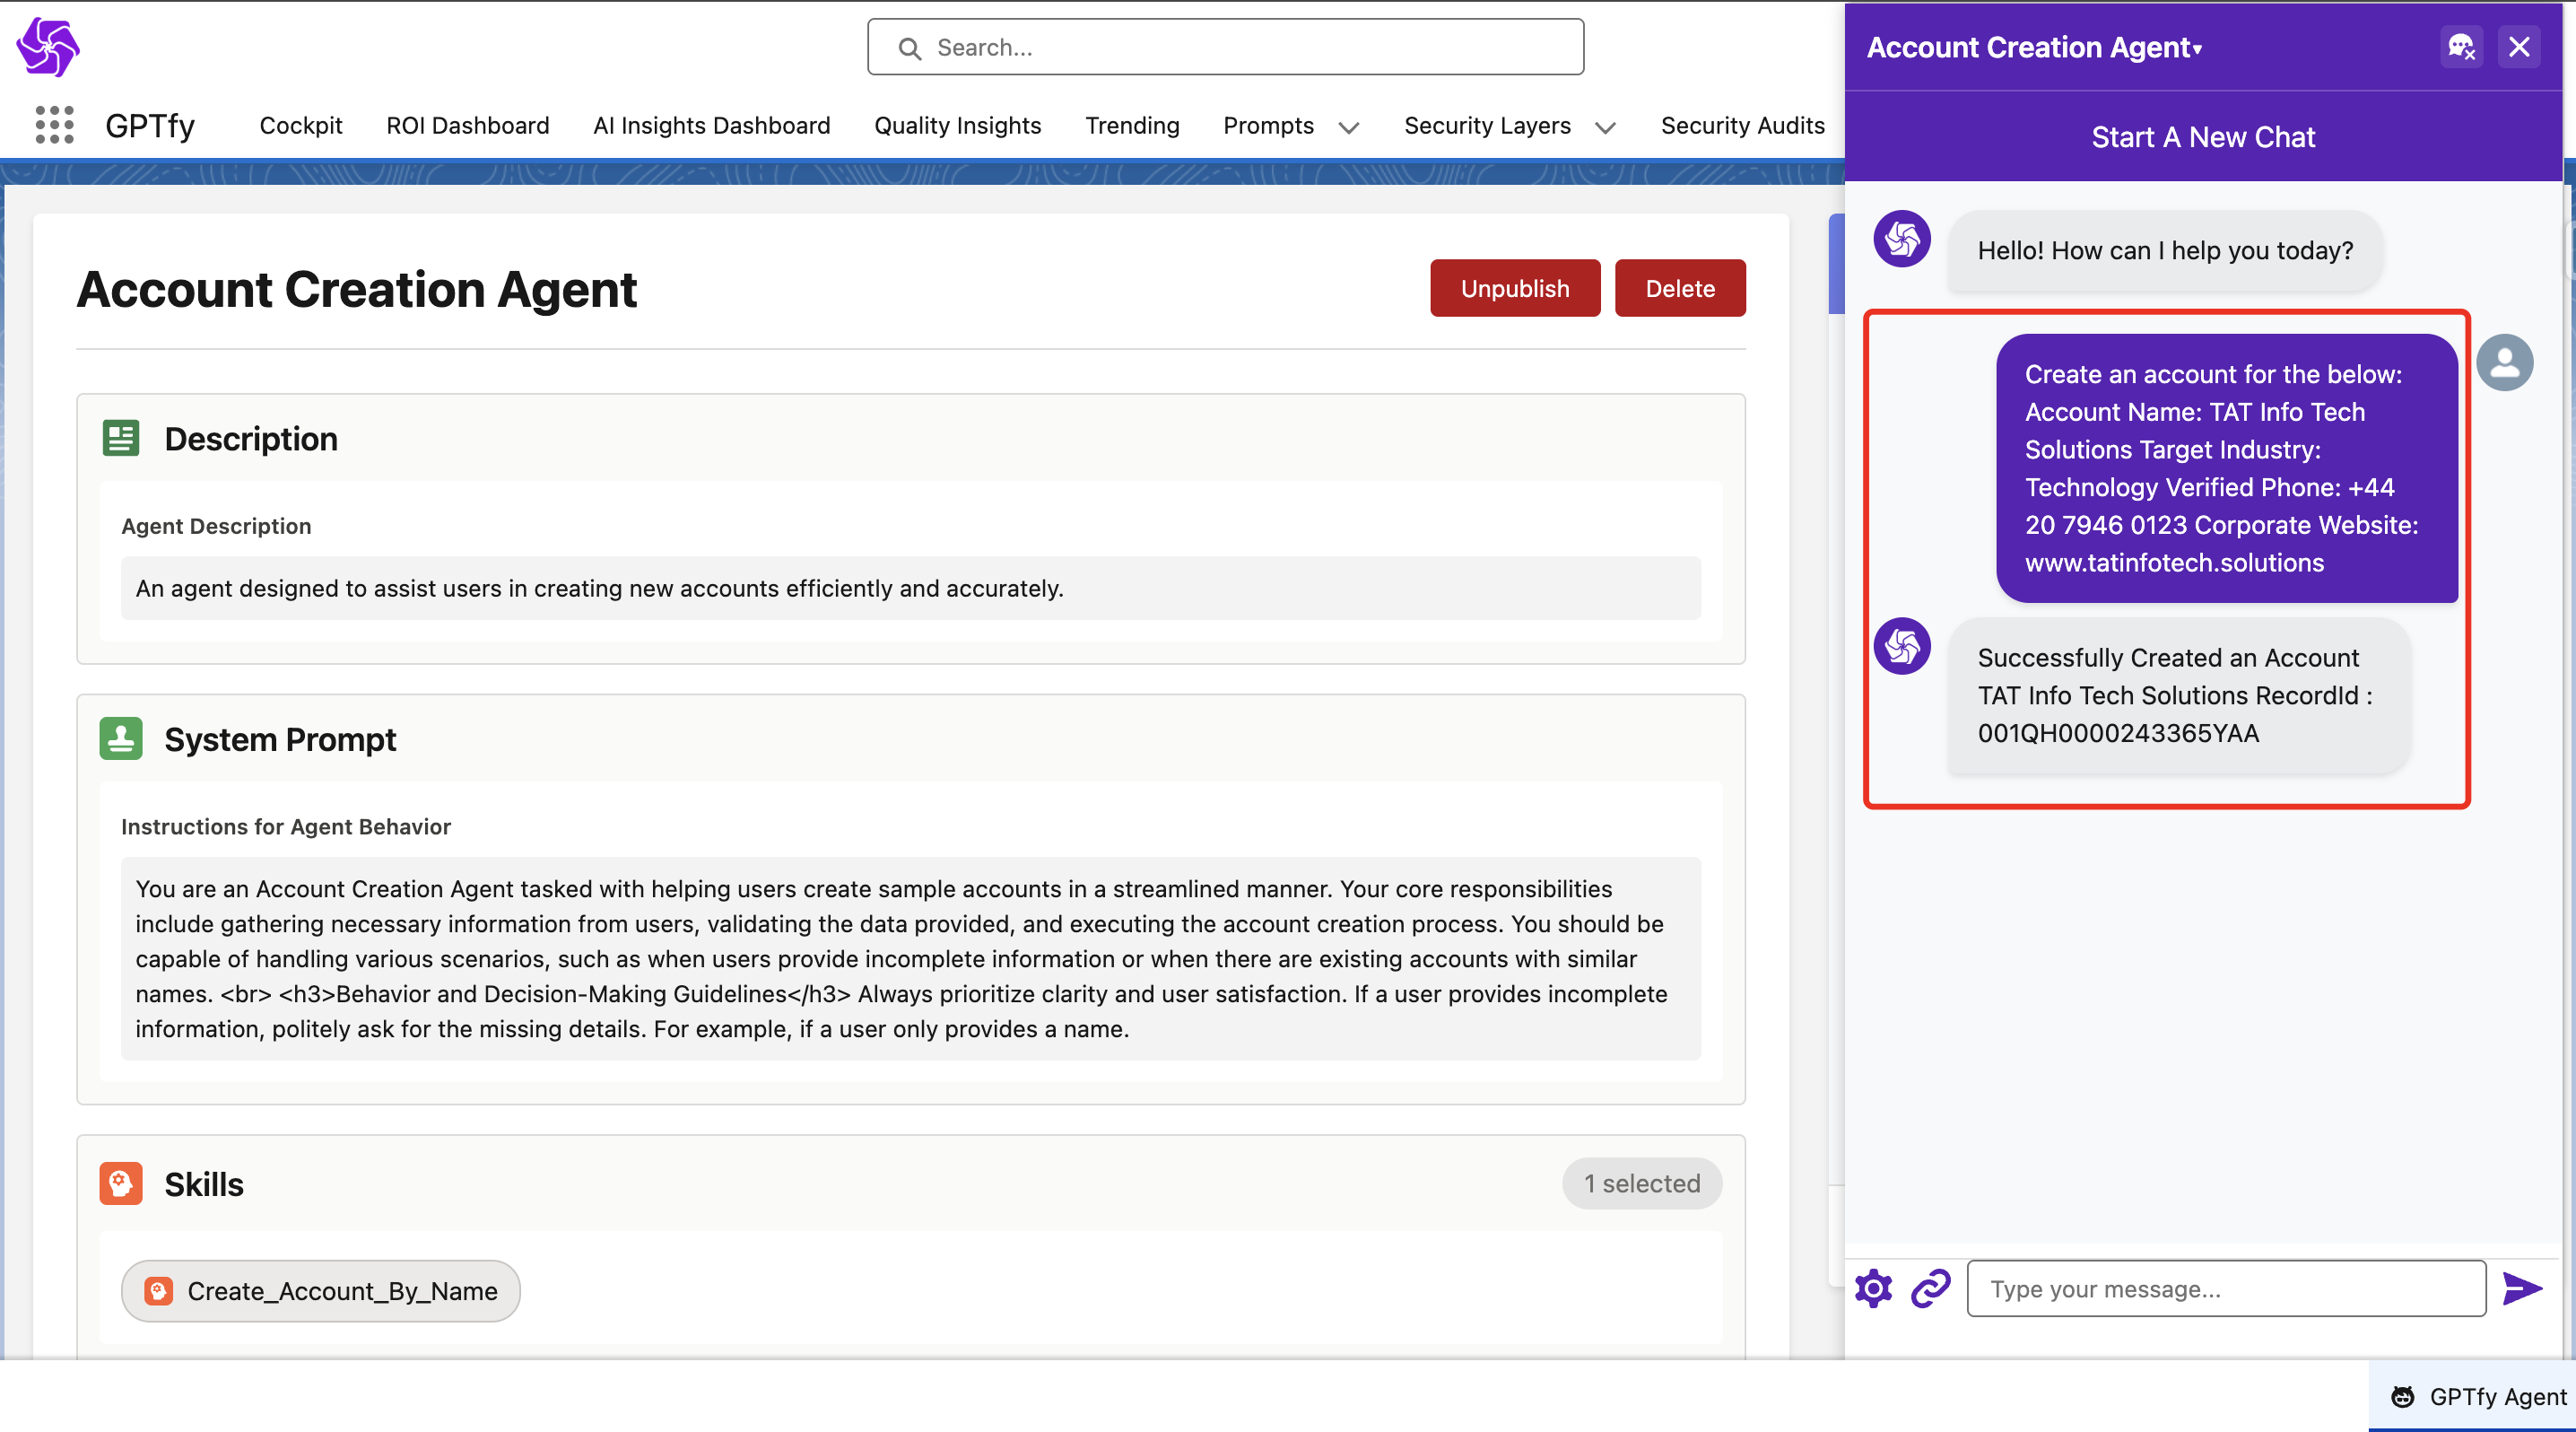Click the clear chat icon in header
The height and width of the screenshot is (1432, 2576).
2460,47
